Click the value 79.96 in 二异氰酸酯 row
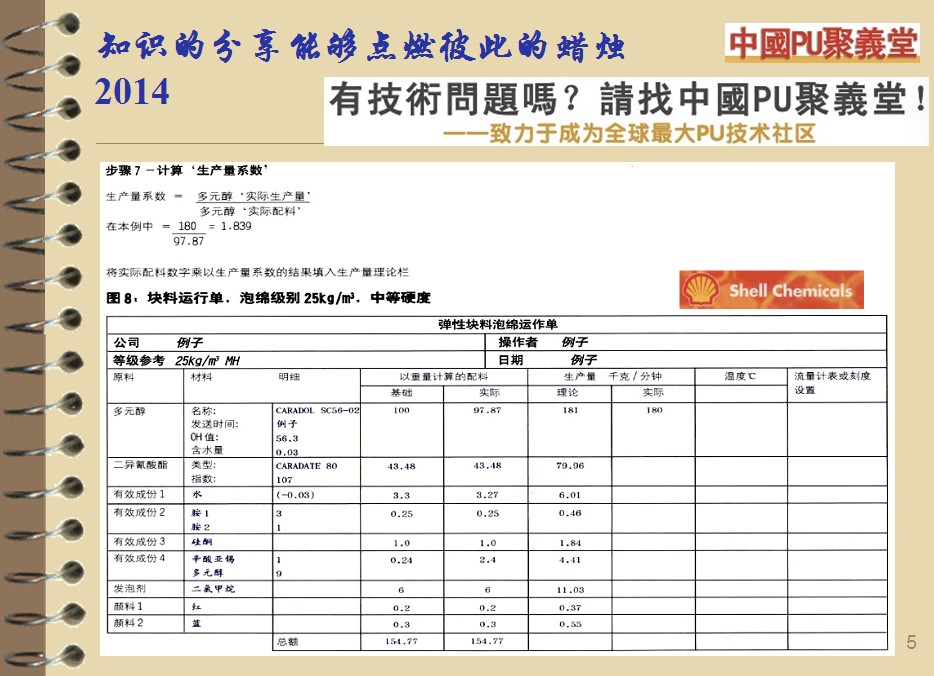The height and width of the screenshot is (676, 934). [570, 466]
